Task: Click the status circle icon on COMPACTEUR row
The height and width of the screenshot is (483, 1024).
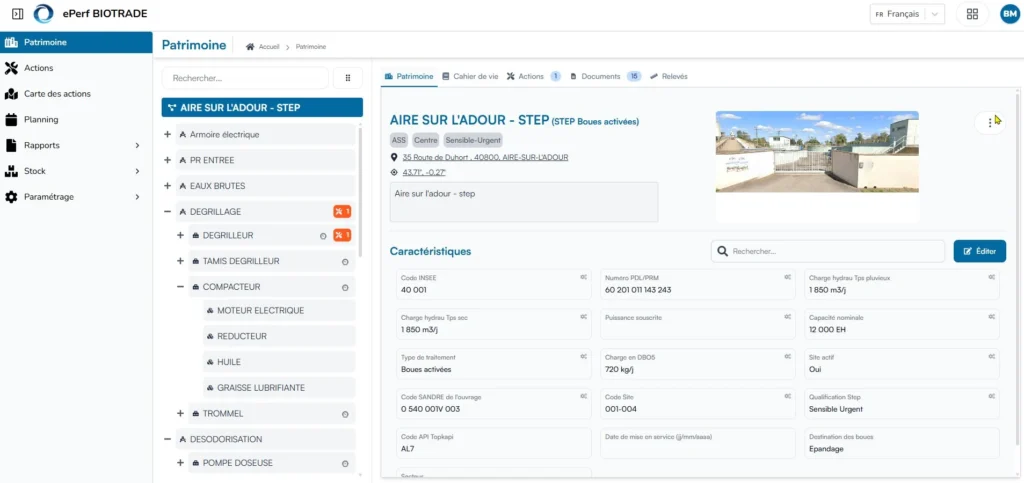Action: tap(345, 287)
